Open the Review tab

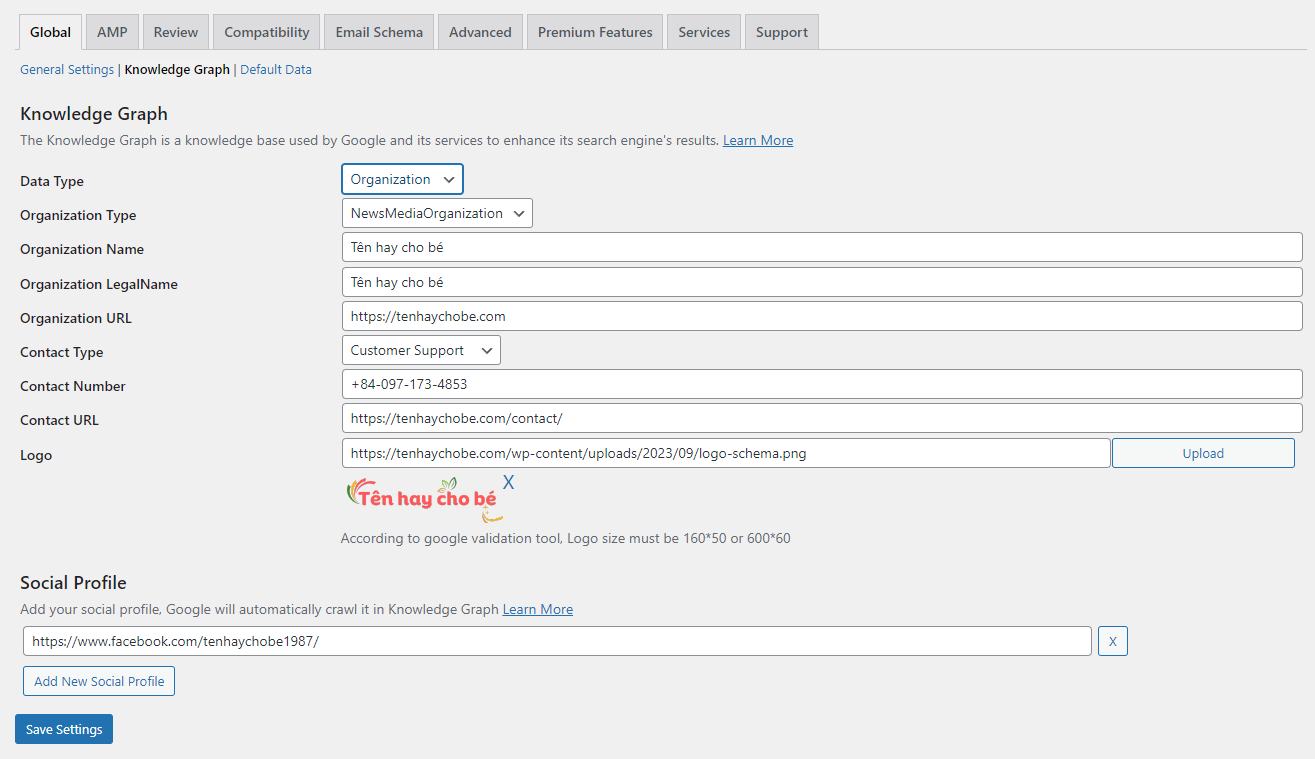point(176,32)
